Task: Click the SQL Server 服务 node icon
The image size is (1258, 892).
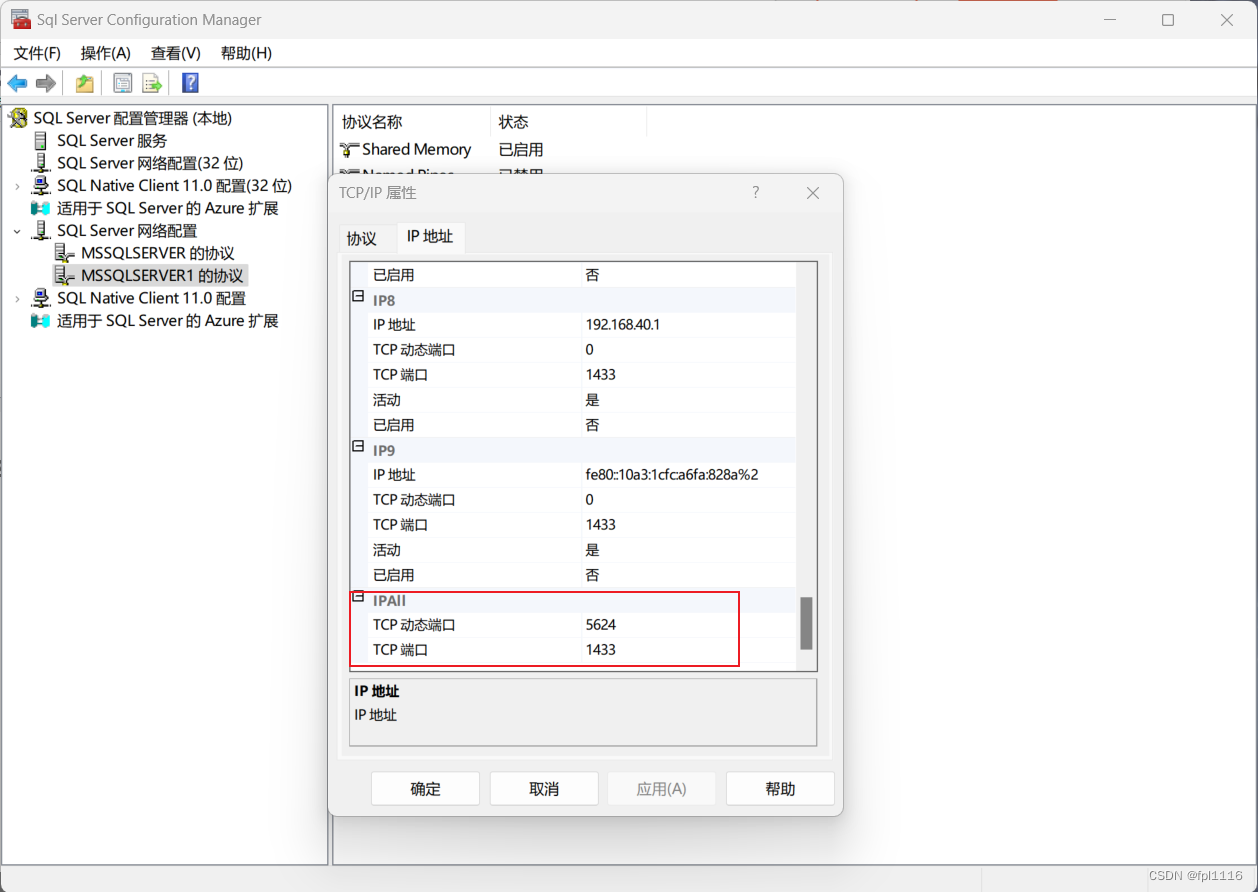Action: (x=41, y=141)
